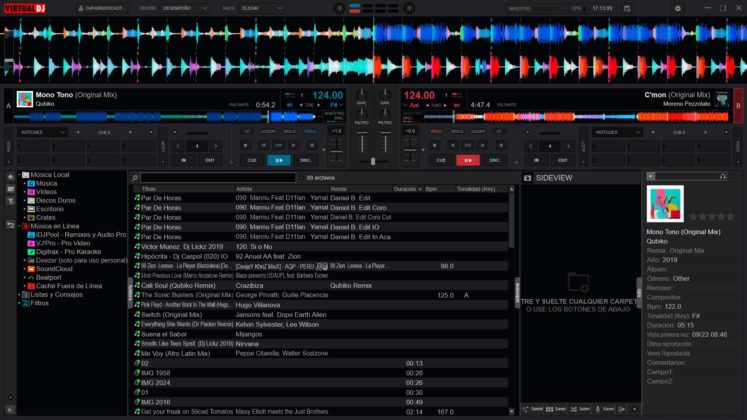
Task: Play deck A with the blue play button
Action: coord(279,160)
